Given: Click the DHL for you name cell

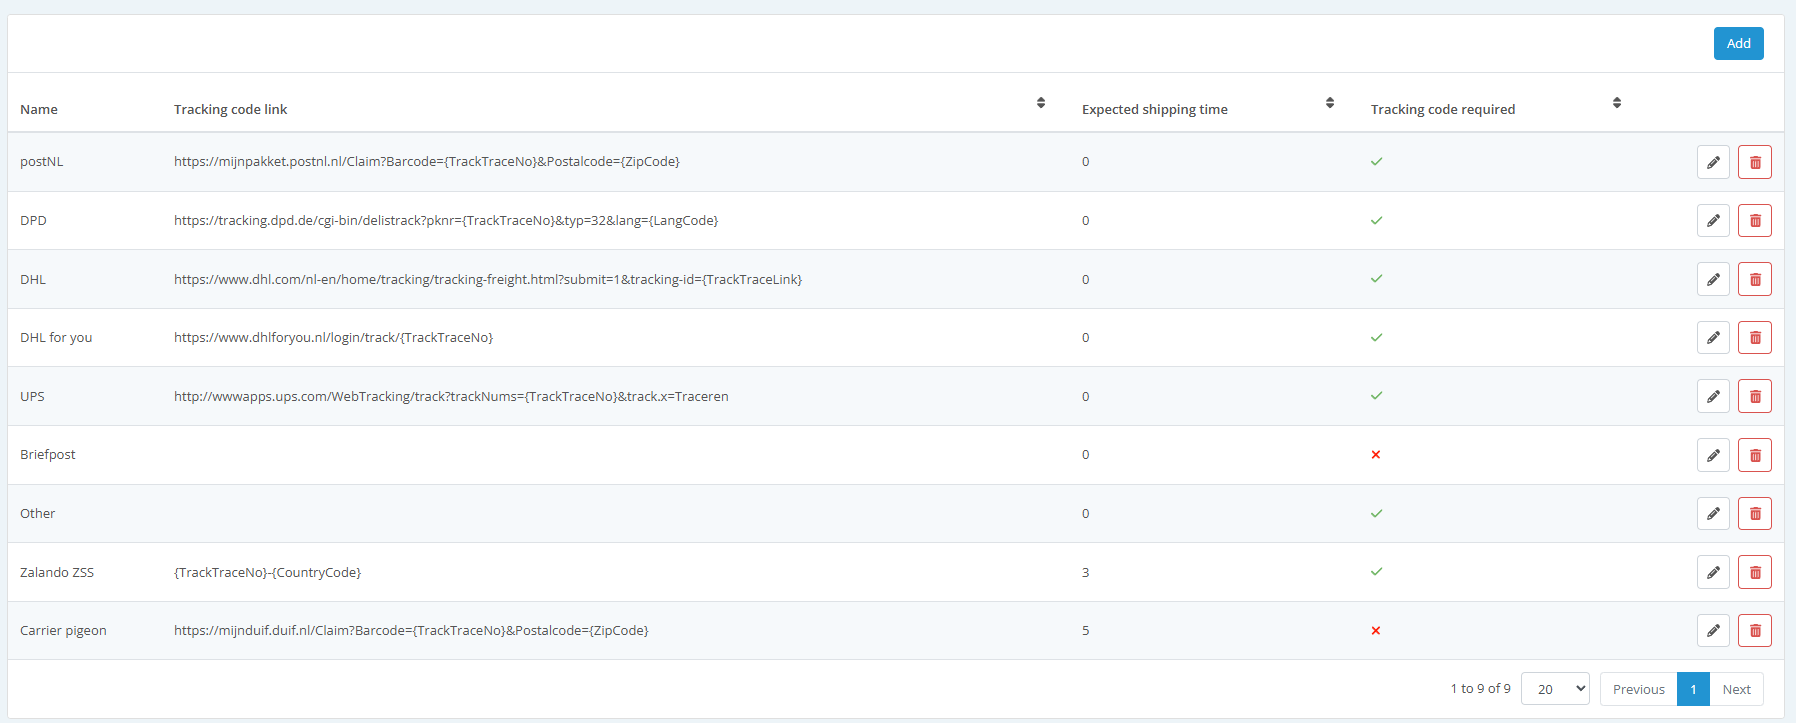Looking at the screenshot, I should pyautogui.click(x=56, y=338).
